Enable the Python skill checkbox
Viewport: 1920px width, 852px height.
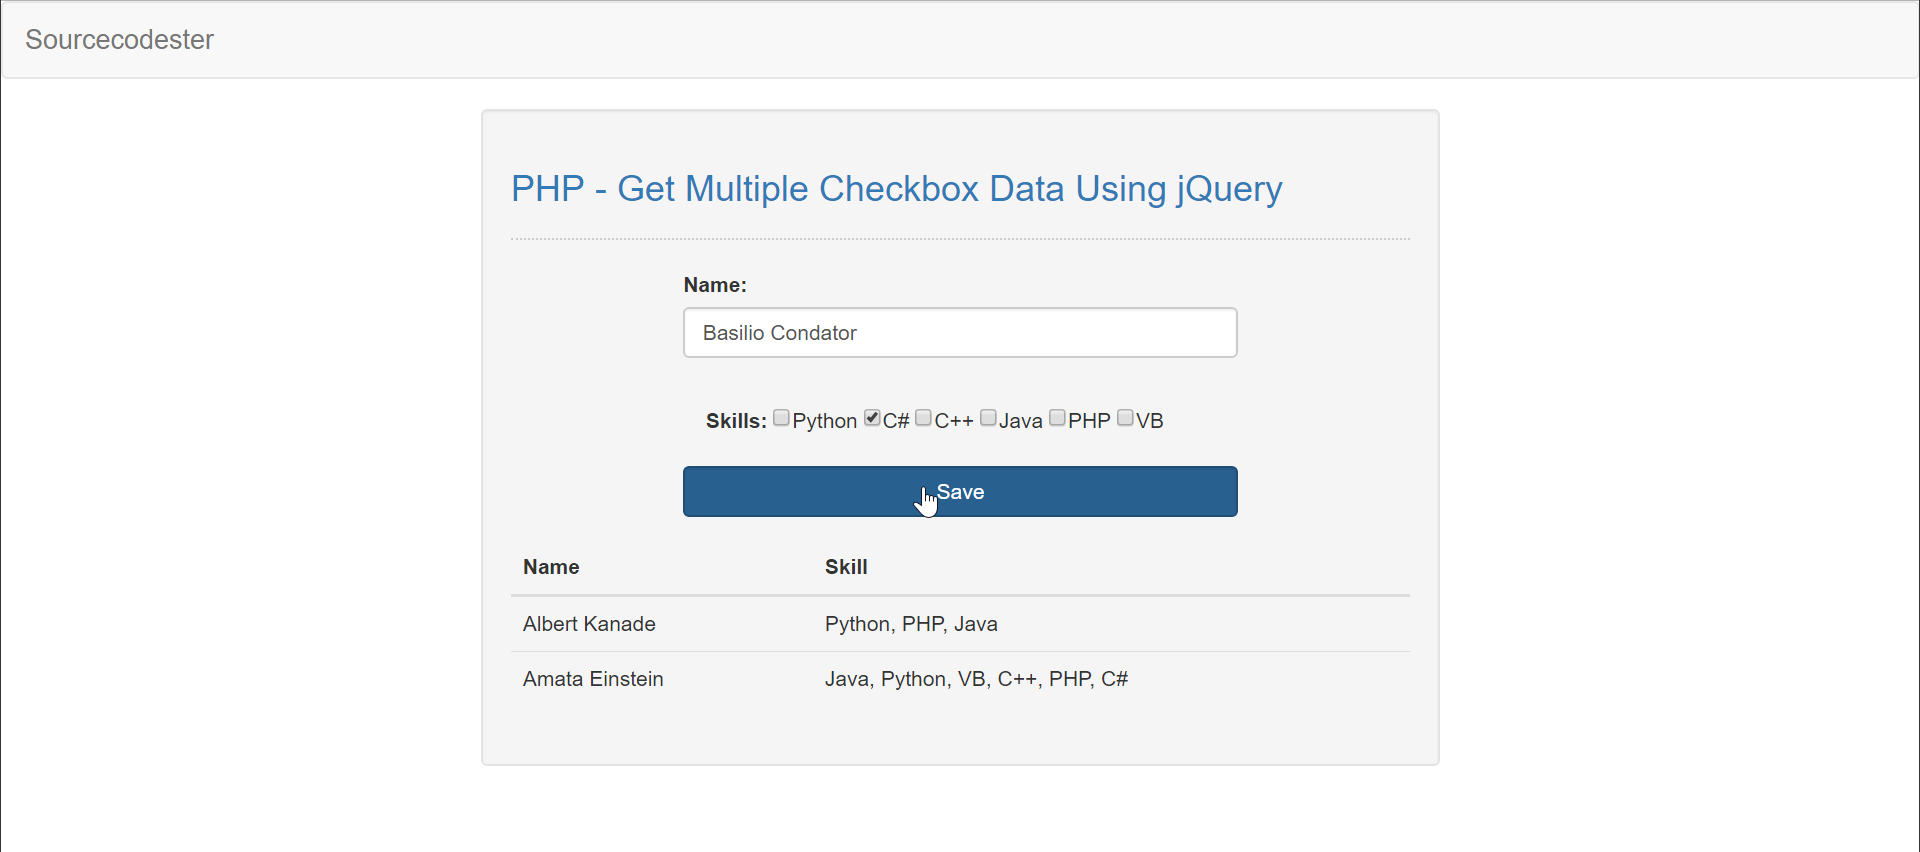[781, 418]
